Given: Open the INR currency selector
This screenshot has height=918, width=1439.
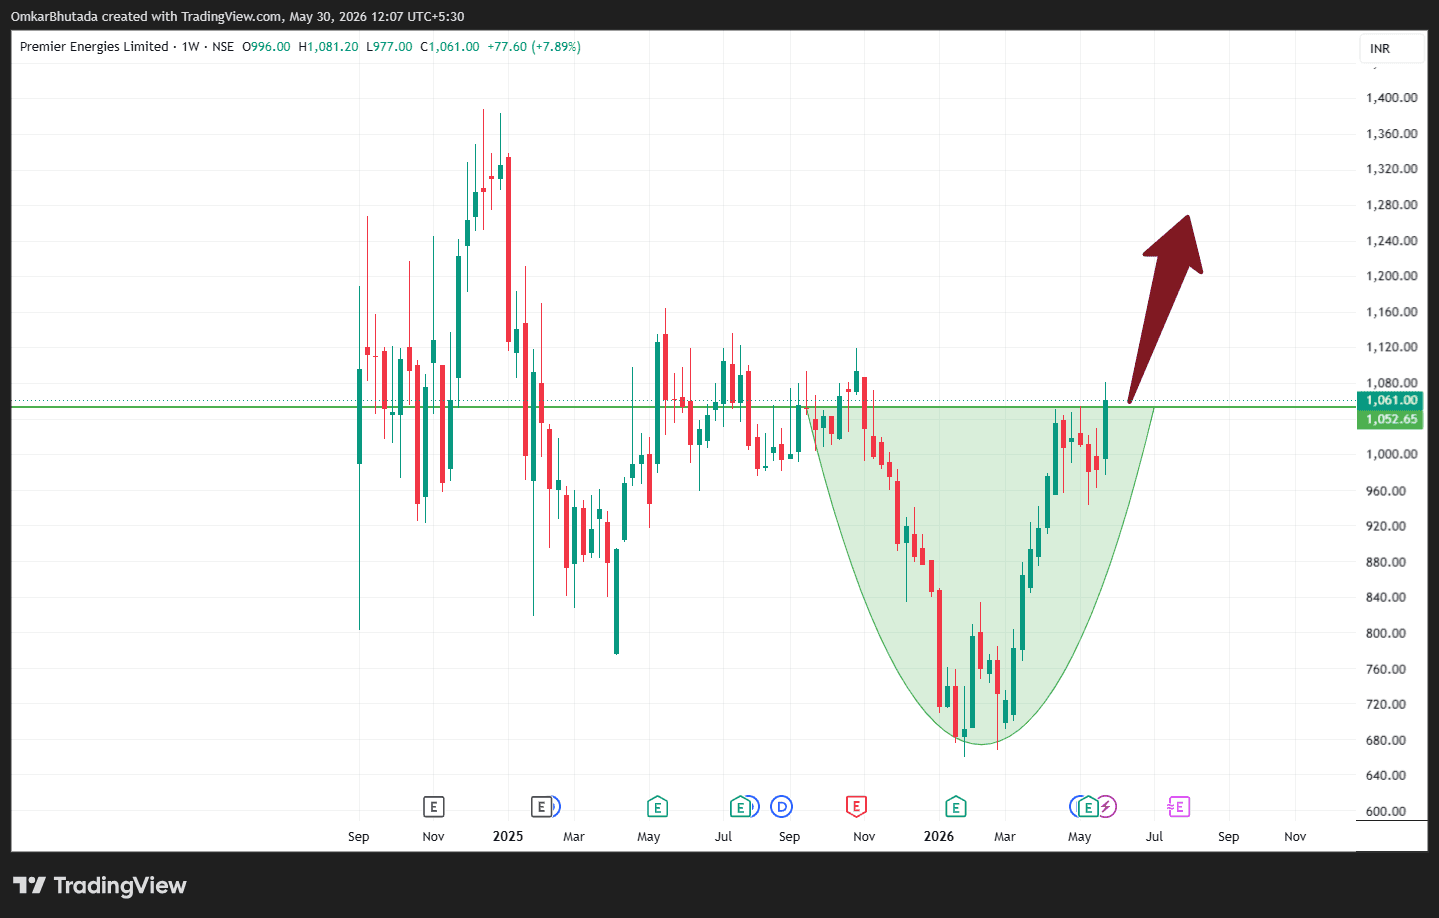Looking at the screenshot, I should [x=1391, y=48].
